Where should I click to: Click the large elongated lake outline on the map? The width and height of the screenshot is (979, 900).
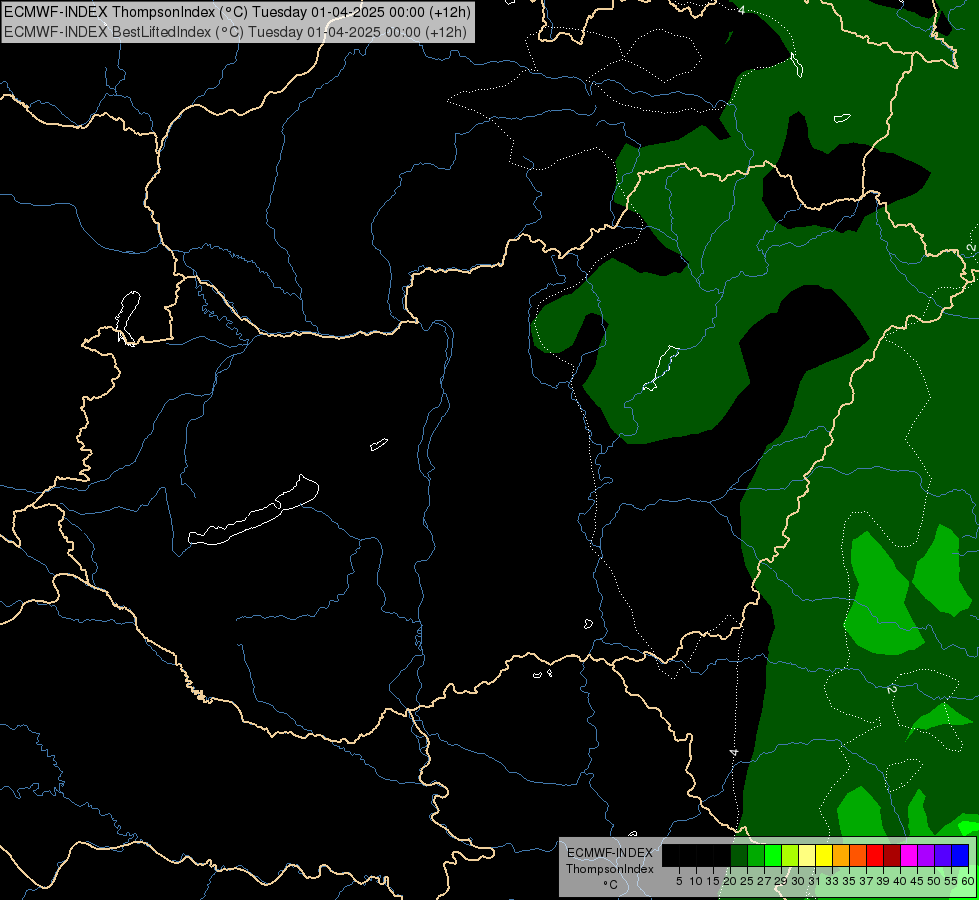pos(253,512)
